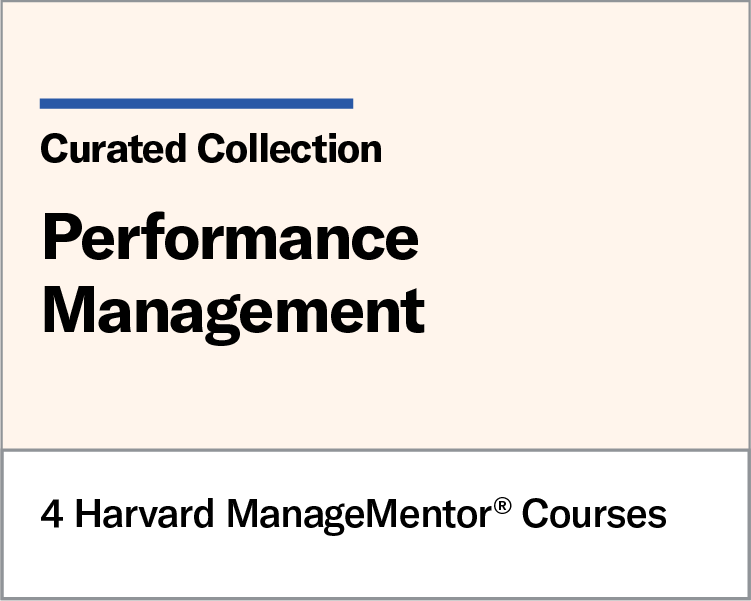Click the numeral 4 in the footer

(x=52, y=514)
